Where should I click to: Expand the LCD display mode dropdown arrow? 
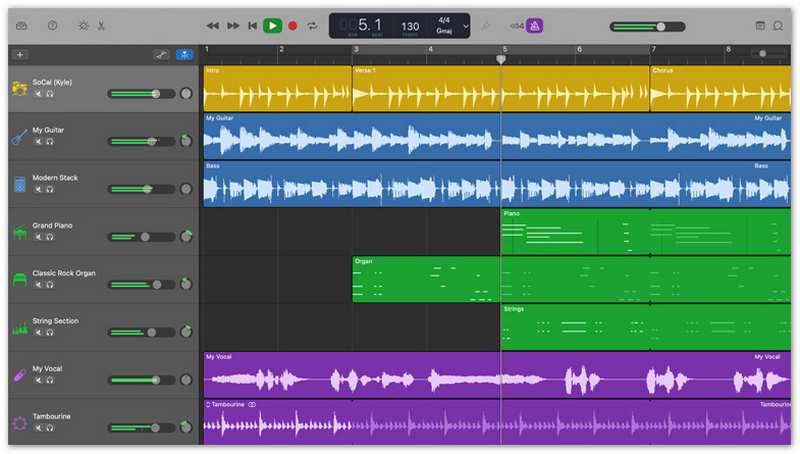(x=466, y=25)
